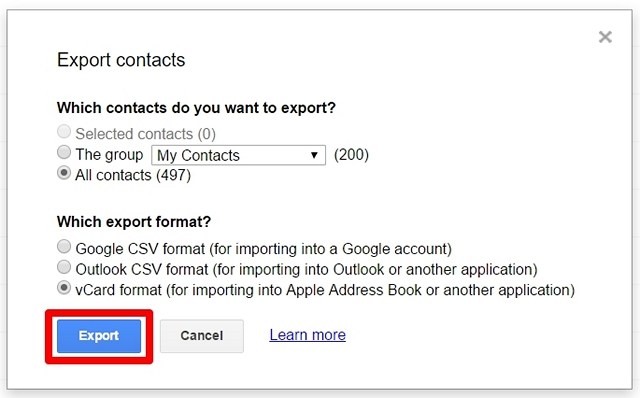Click the 'Selected contacts (0)' label text
Screen dimensions: 640x398
pos(145,134)
